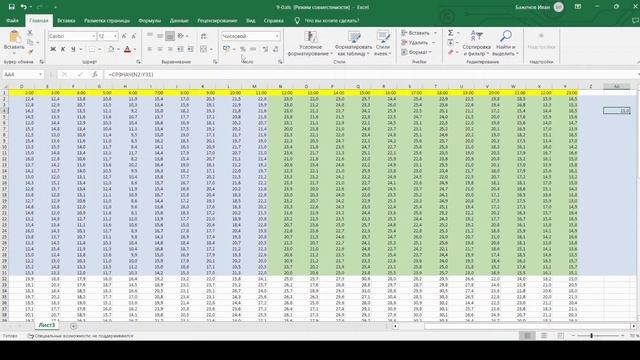Click the Copy icon in clipboard group
The width and height of the screenshot is (640, 360).
(x=30, y=42)
